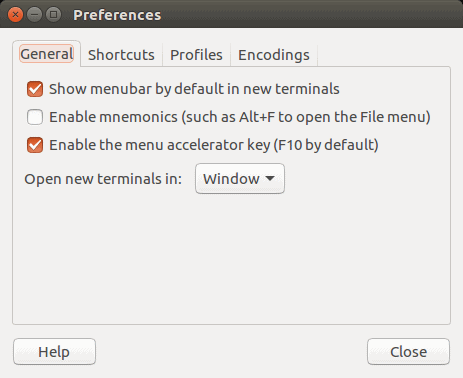Disable the menu accelerator key checkbox
The width and height of the screenshot is (463, 378).
point(35,145)
